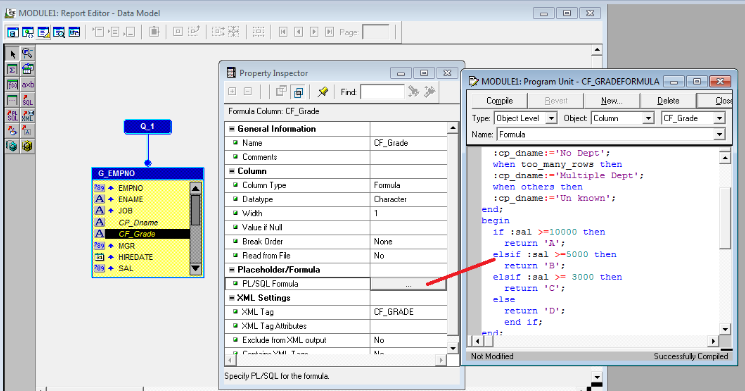Click the Name property value CF_Grade
Image resolution: width=745 pixels, height=391 pixels.
pyautogui.click(x=409, y=143)
